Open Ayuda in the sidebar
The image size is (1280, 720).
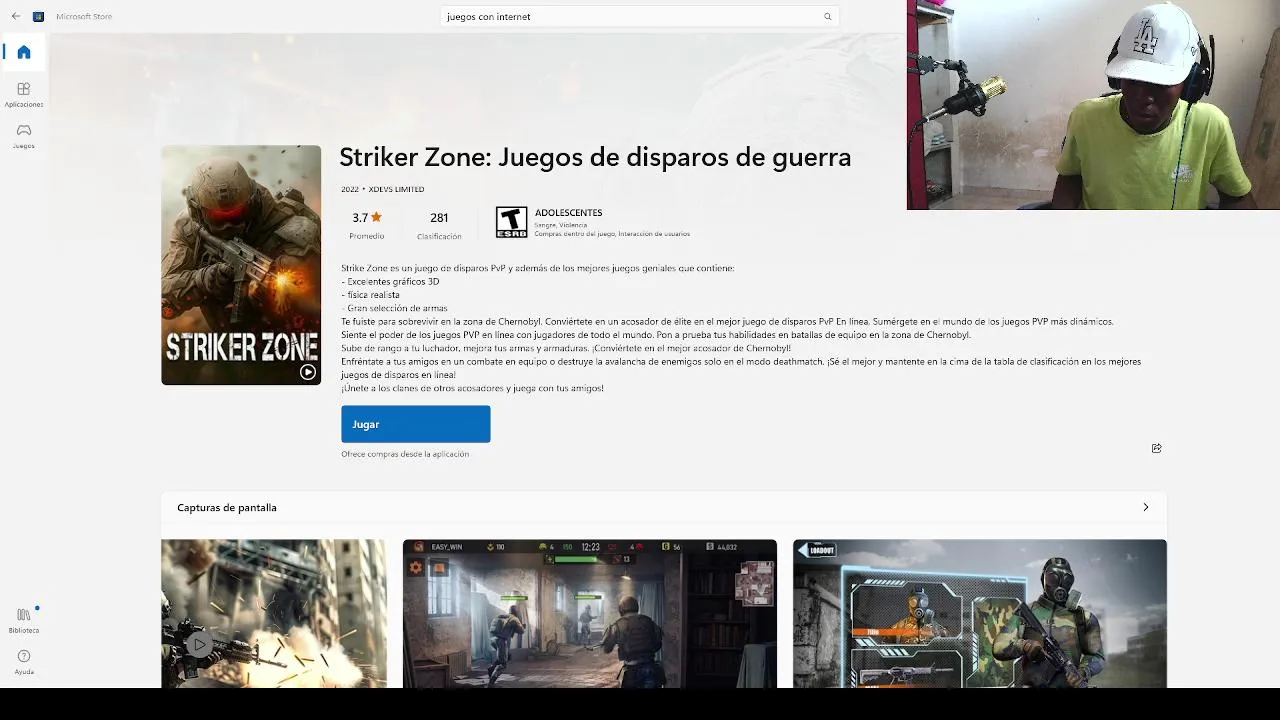coord(24,662)
